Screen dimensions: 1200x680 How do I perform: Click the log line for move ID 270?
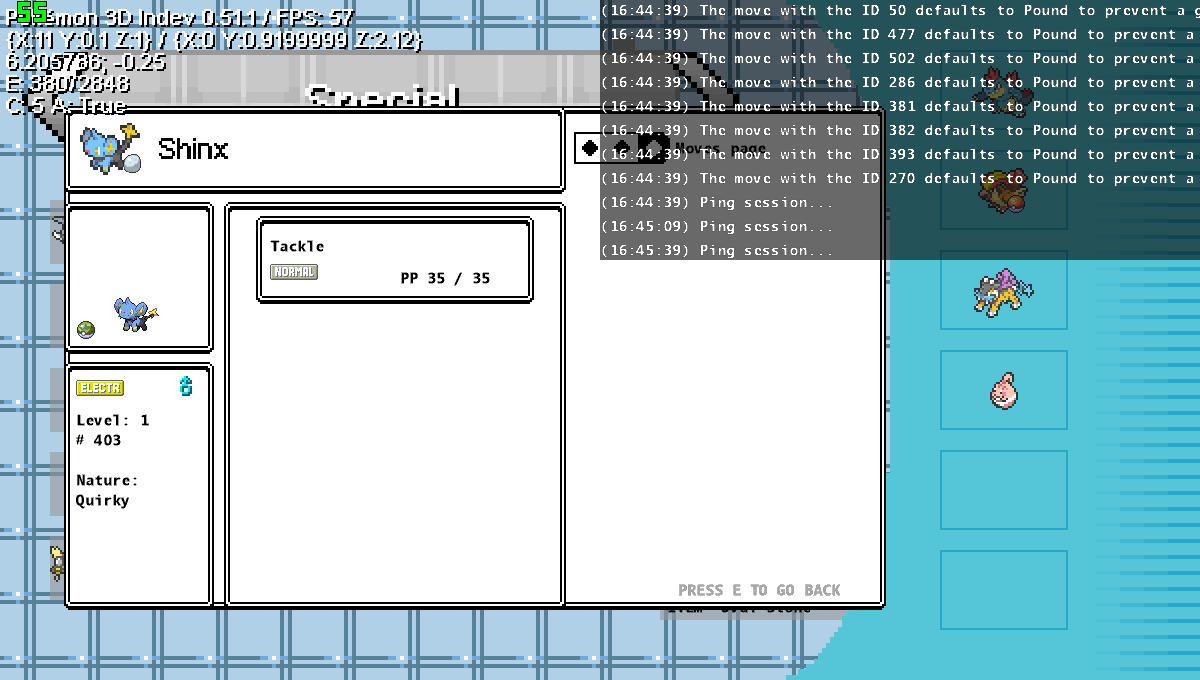pos(899,178)
